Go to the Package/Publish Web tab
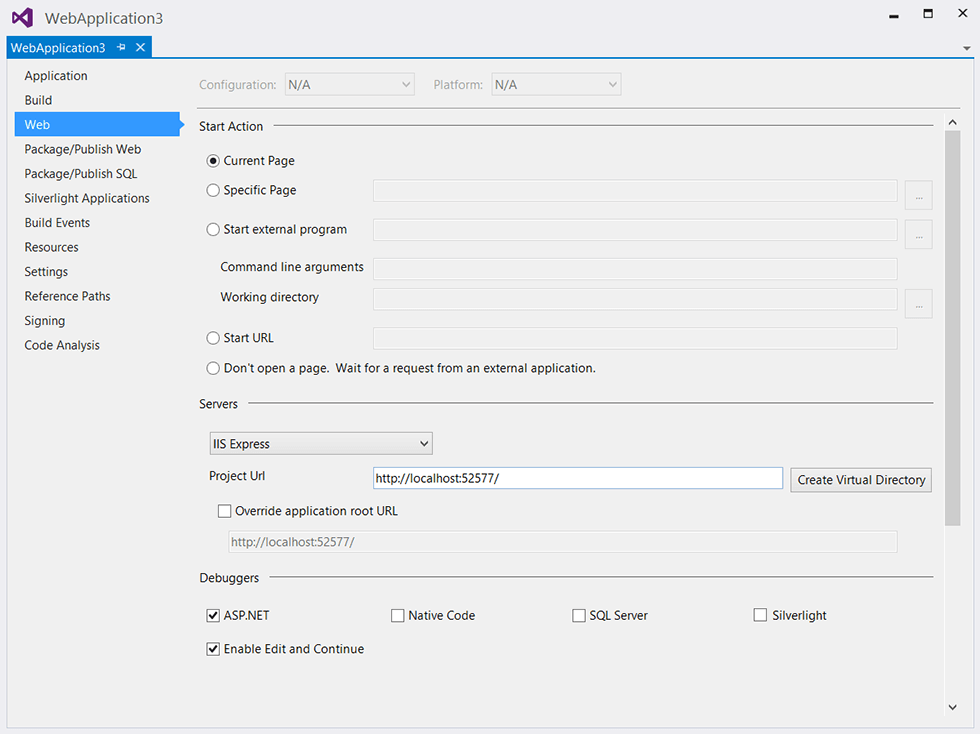Image resolution: width=980 pixels, height=734 pixels. click(x=82, y=149)
